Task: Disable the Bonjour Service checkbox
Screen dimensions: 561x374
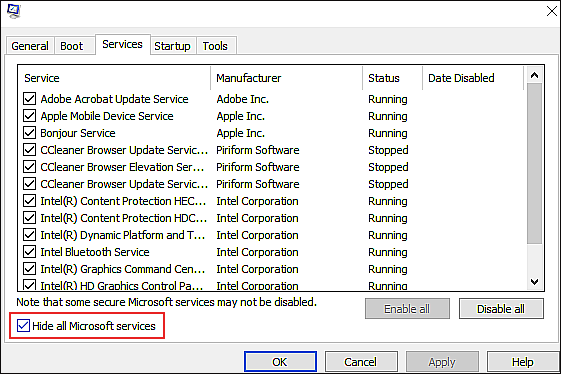Action: 29,133
